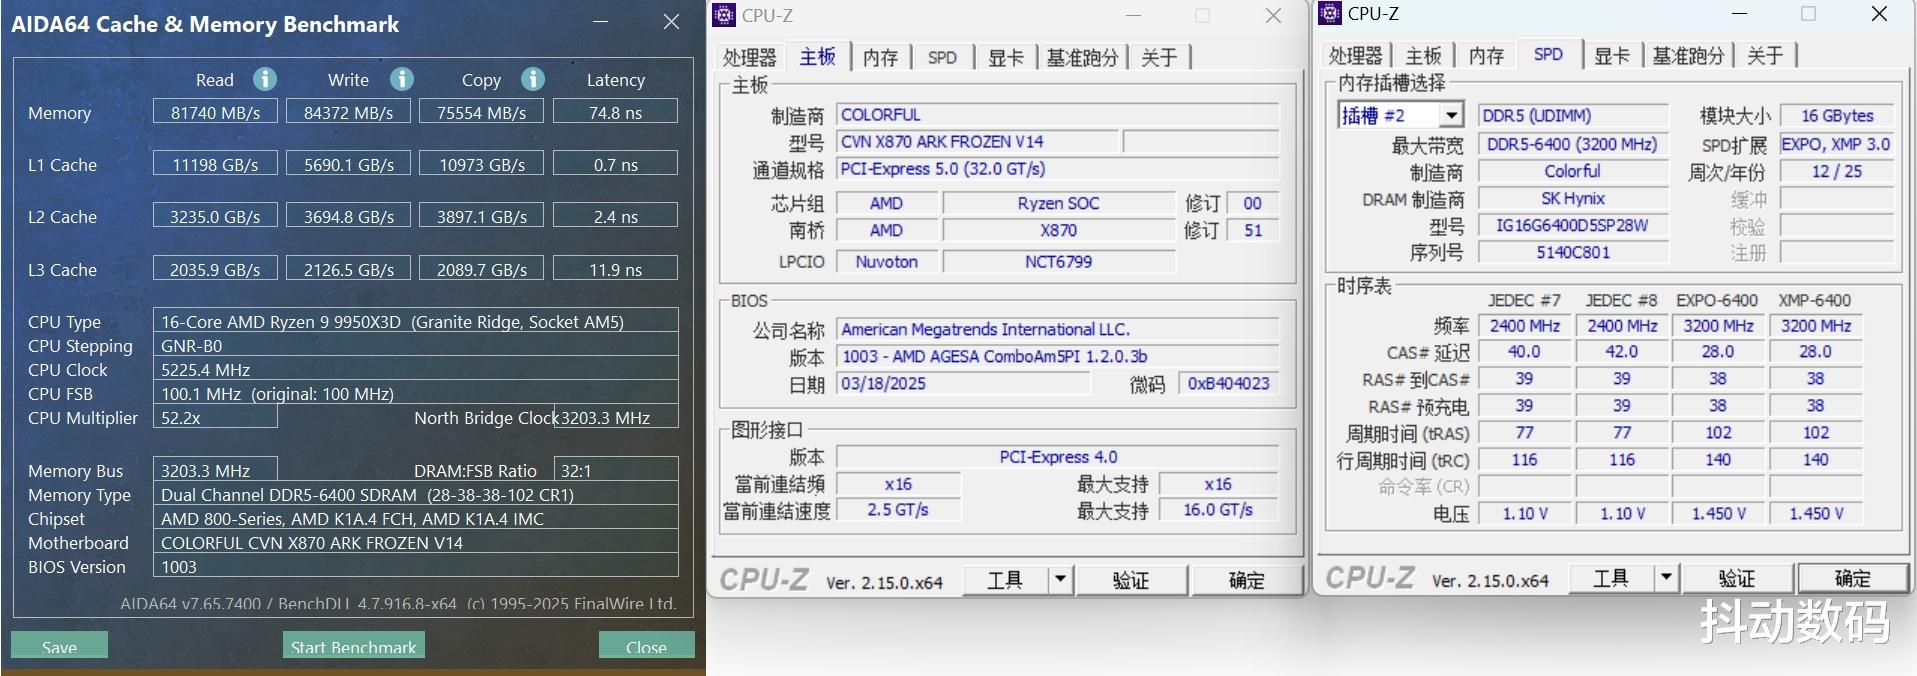Screen dimensions: 1917x676
Task: Click the Memory Read value 81740 MB/s
Action: tap(215, 112)
